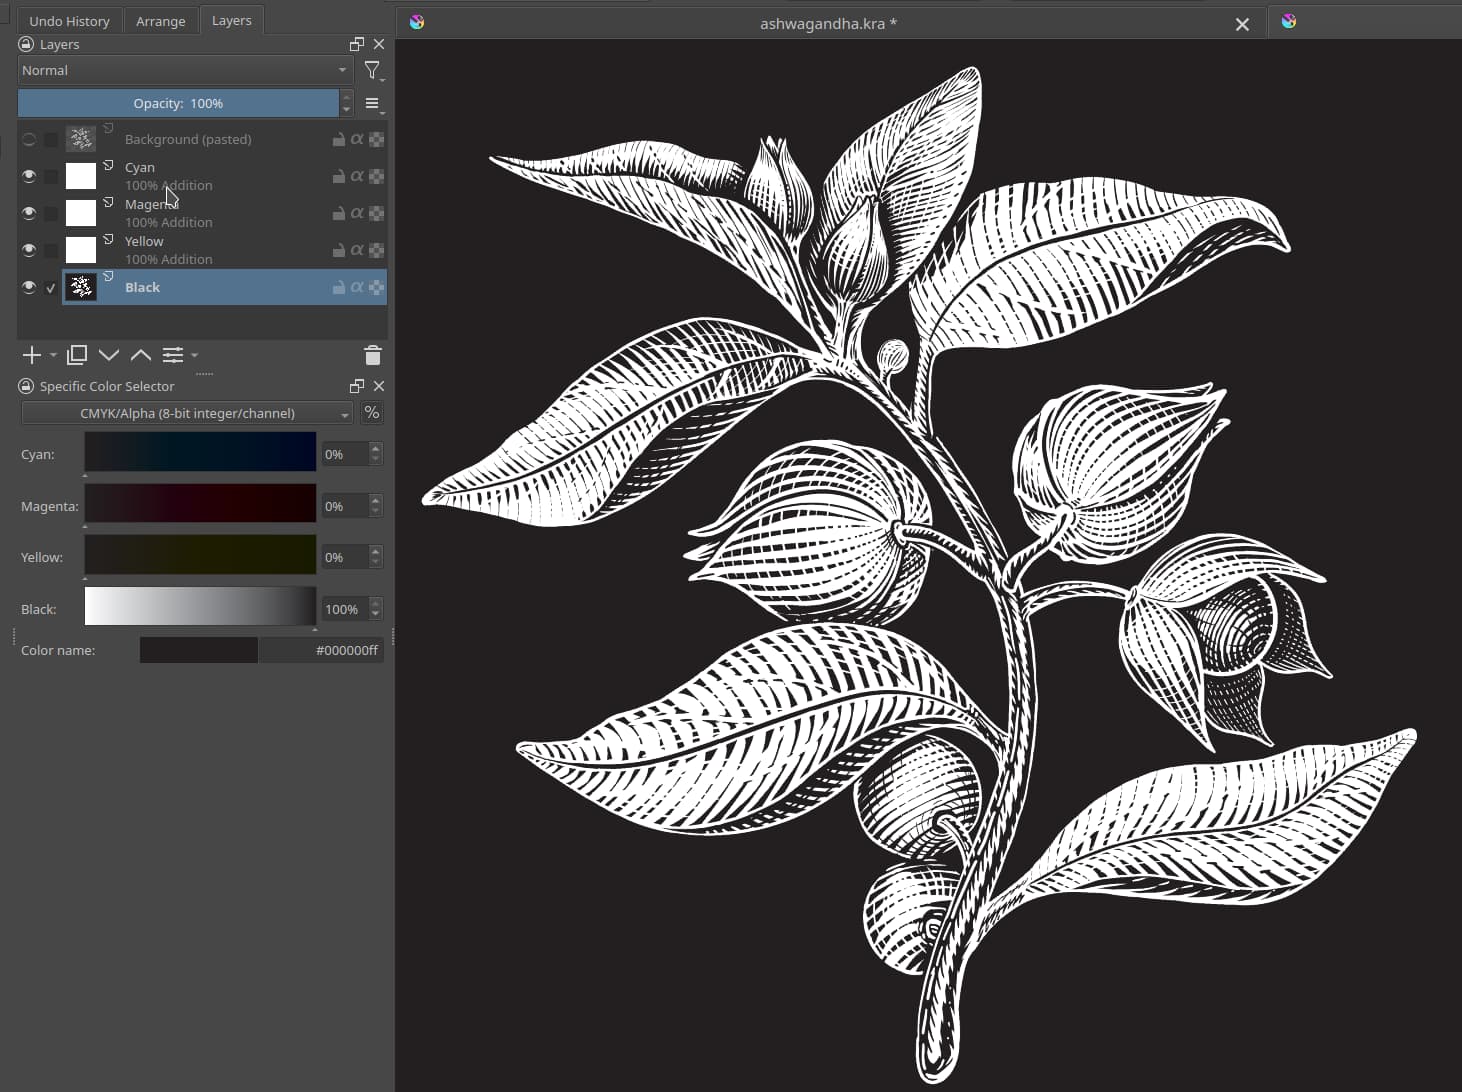Click the Color name hex input field
This screenshot has height=1092, width=1462.
(x=320, y=650)
